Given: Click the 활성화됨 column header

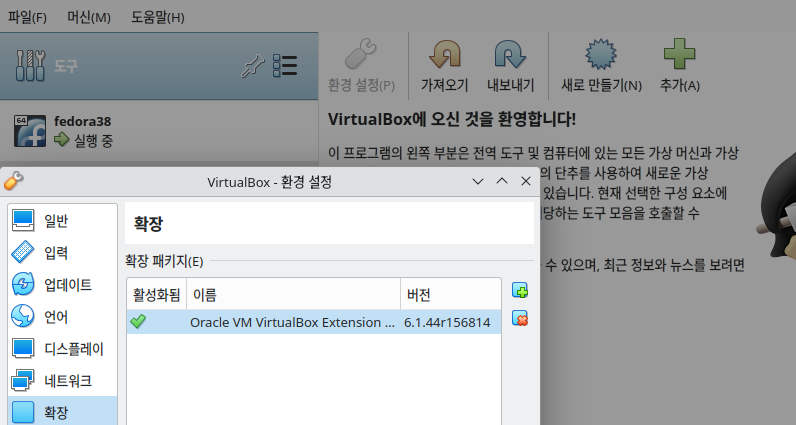Looking at the screenshot, I should [156, 295].
